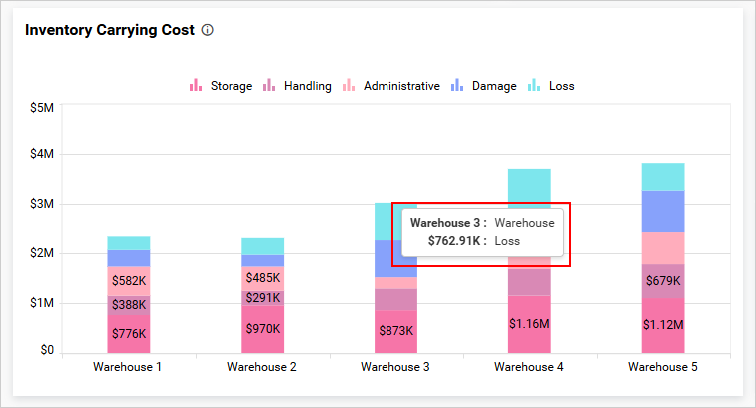Click the $291K Handling segment in Warehouse 2
The height and width of the screenshot is (408, 756).
click(x=262, y=298)
